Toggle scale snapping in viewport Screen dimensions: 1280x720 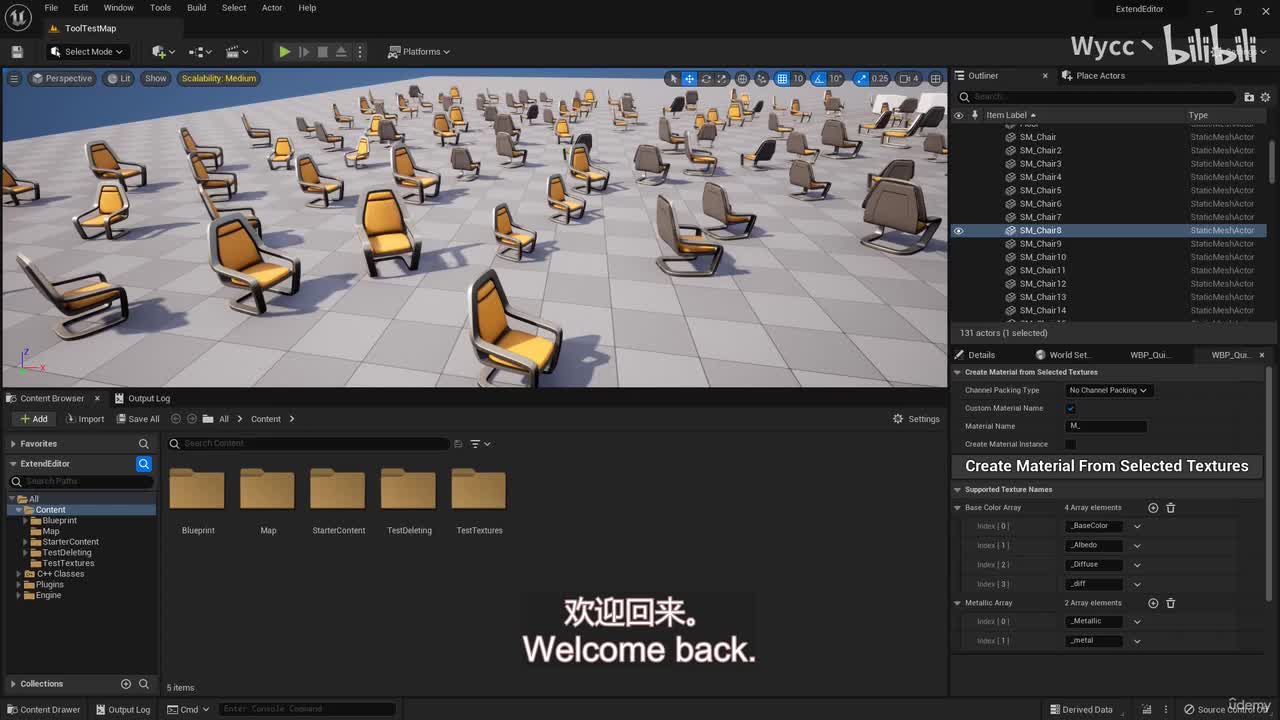pos(861,78)
